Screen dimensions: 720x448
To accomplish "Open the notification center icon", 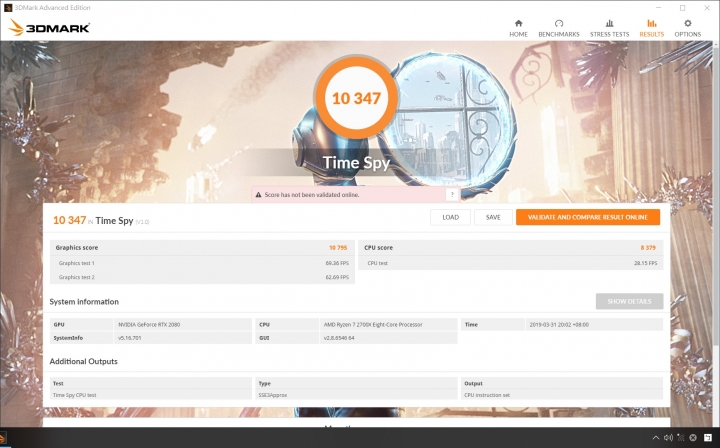I will 709,438.
